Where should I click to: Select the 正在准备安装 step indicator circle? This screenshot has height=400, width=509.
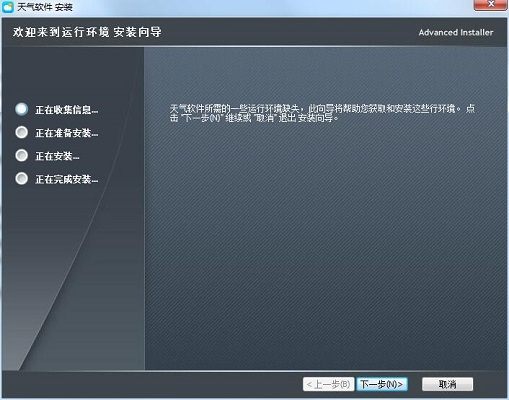click(x=22, y=132)
